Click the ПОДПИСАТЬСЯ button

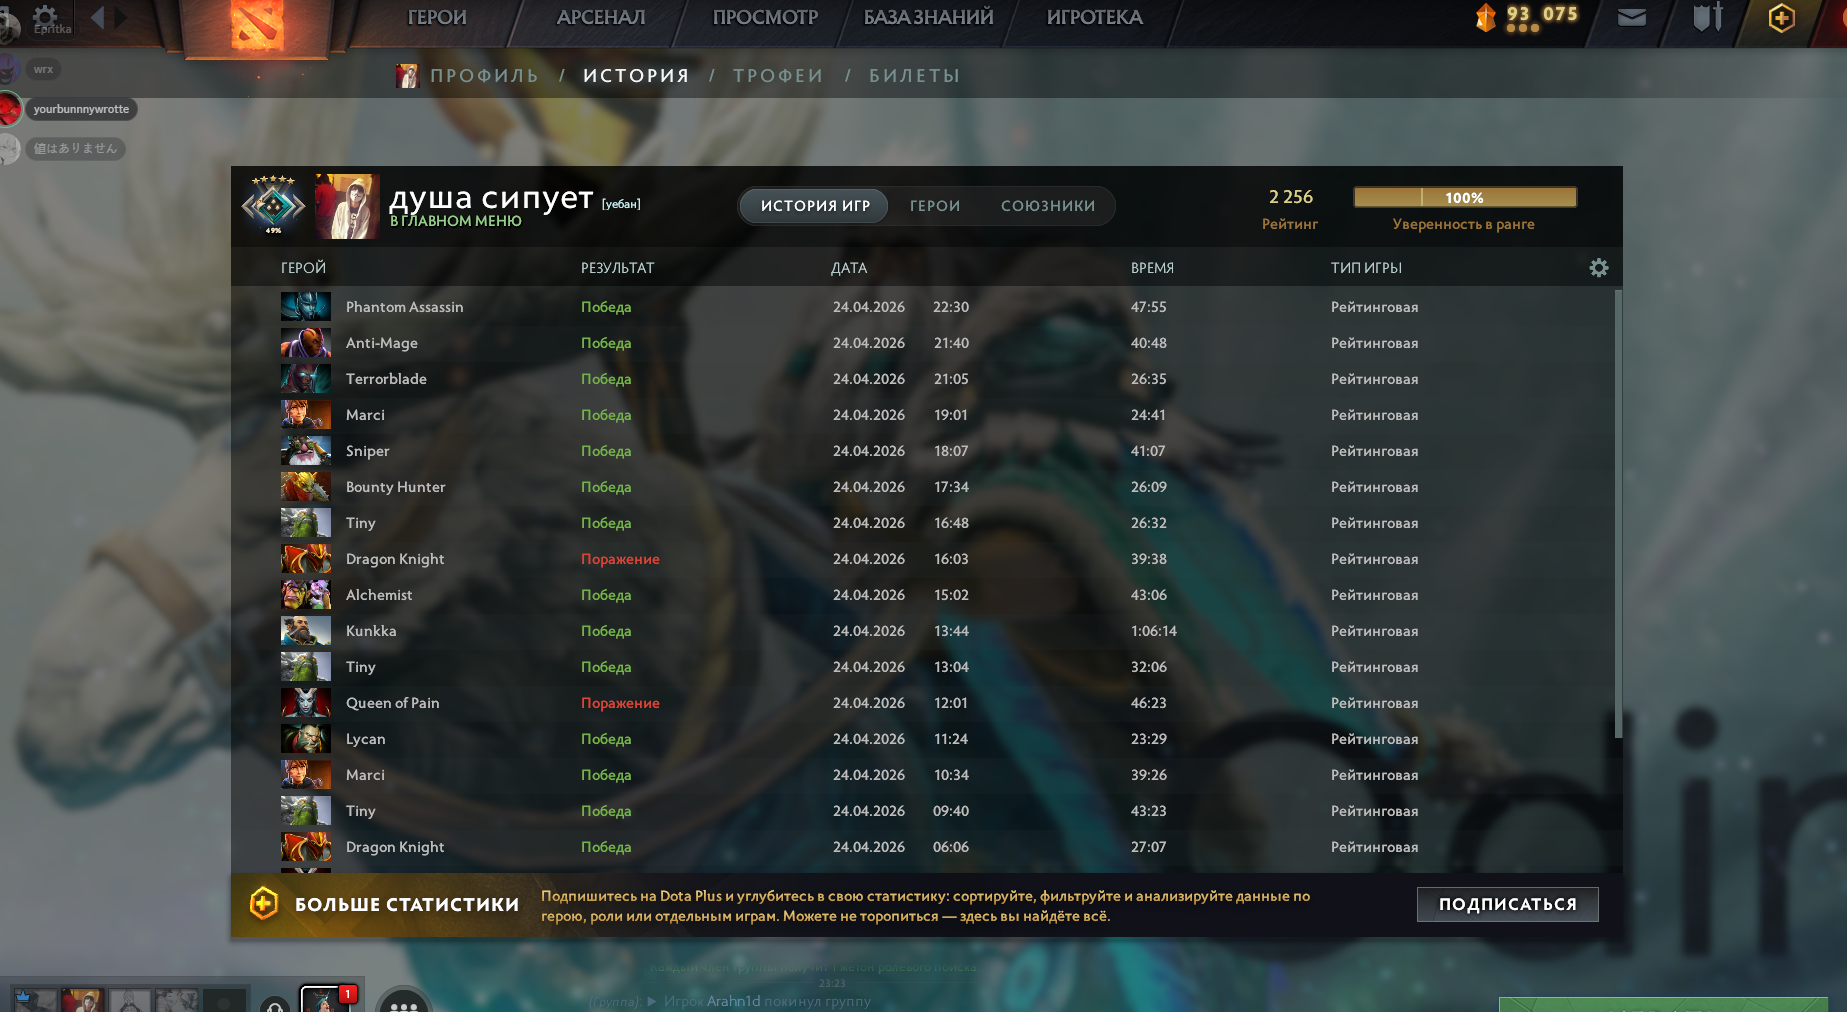[1507, 904]
